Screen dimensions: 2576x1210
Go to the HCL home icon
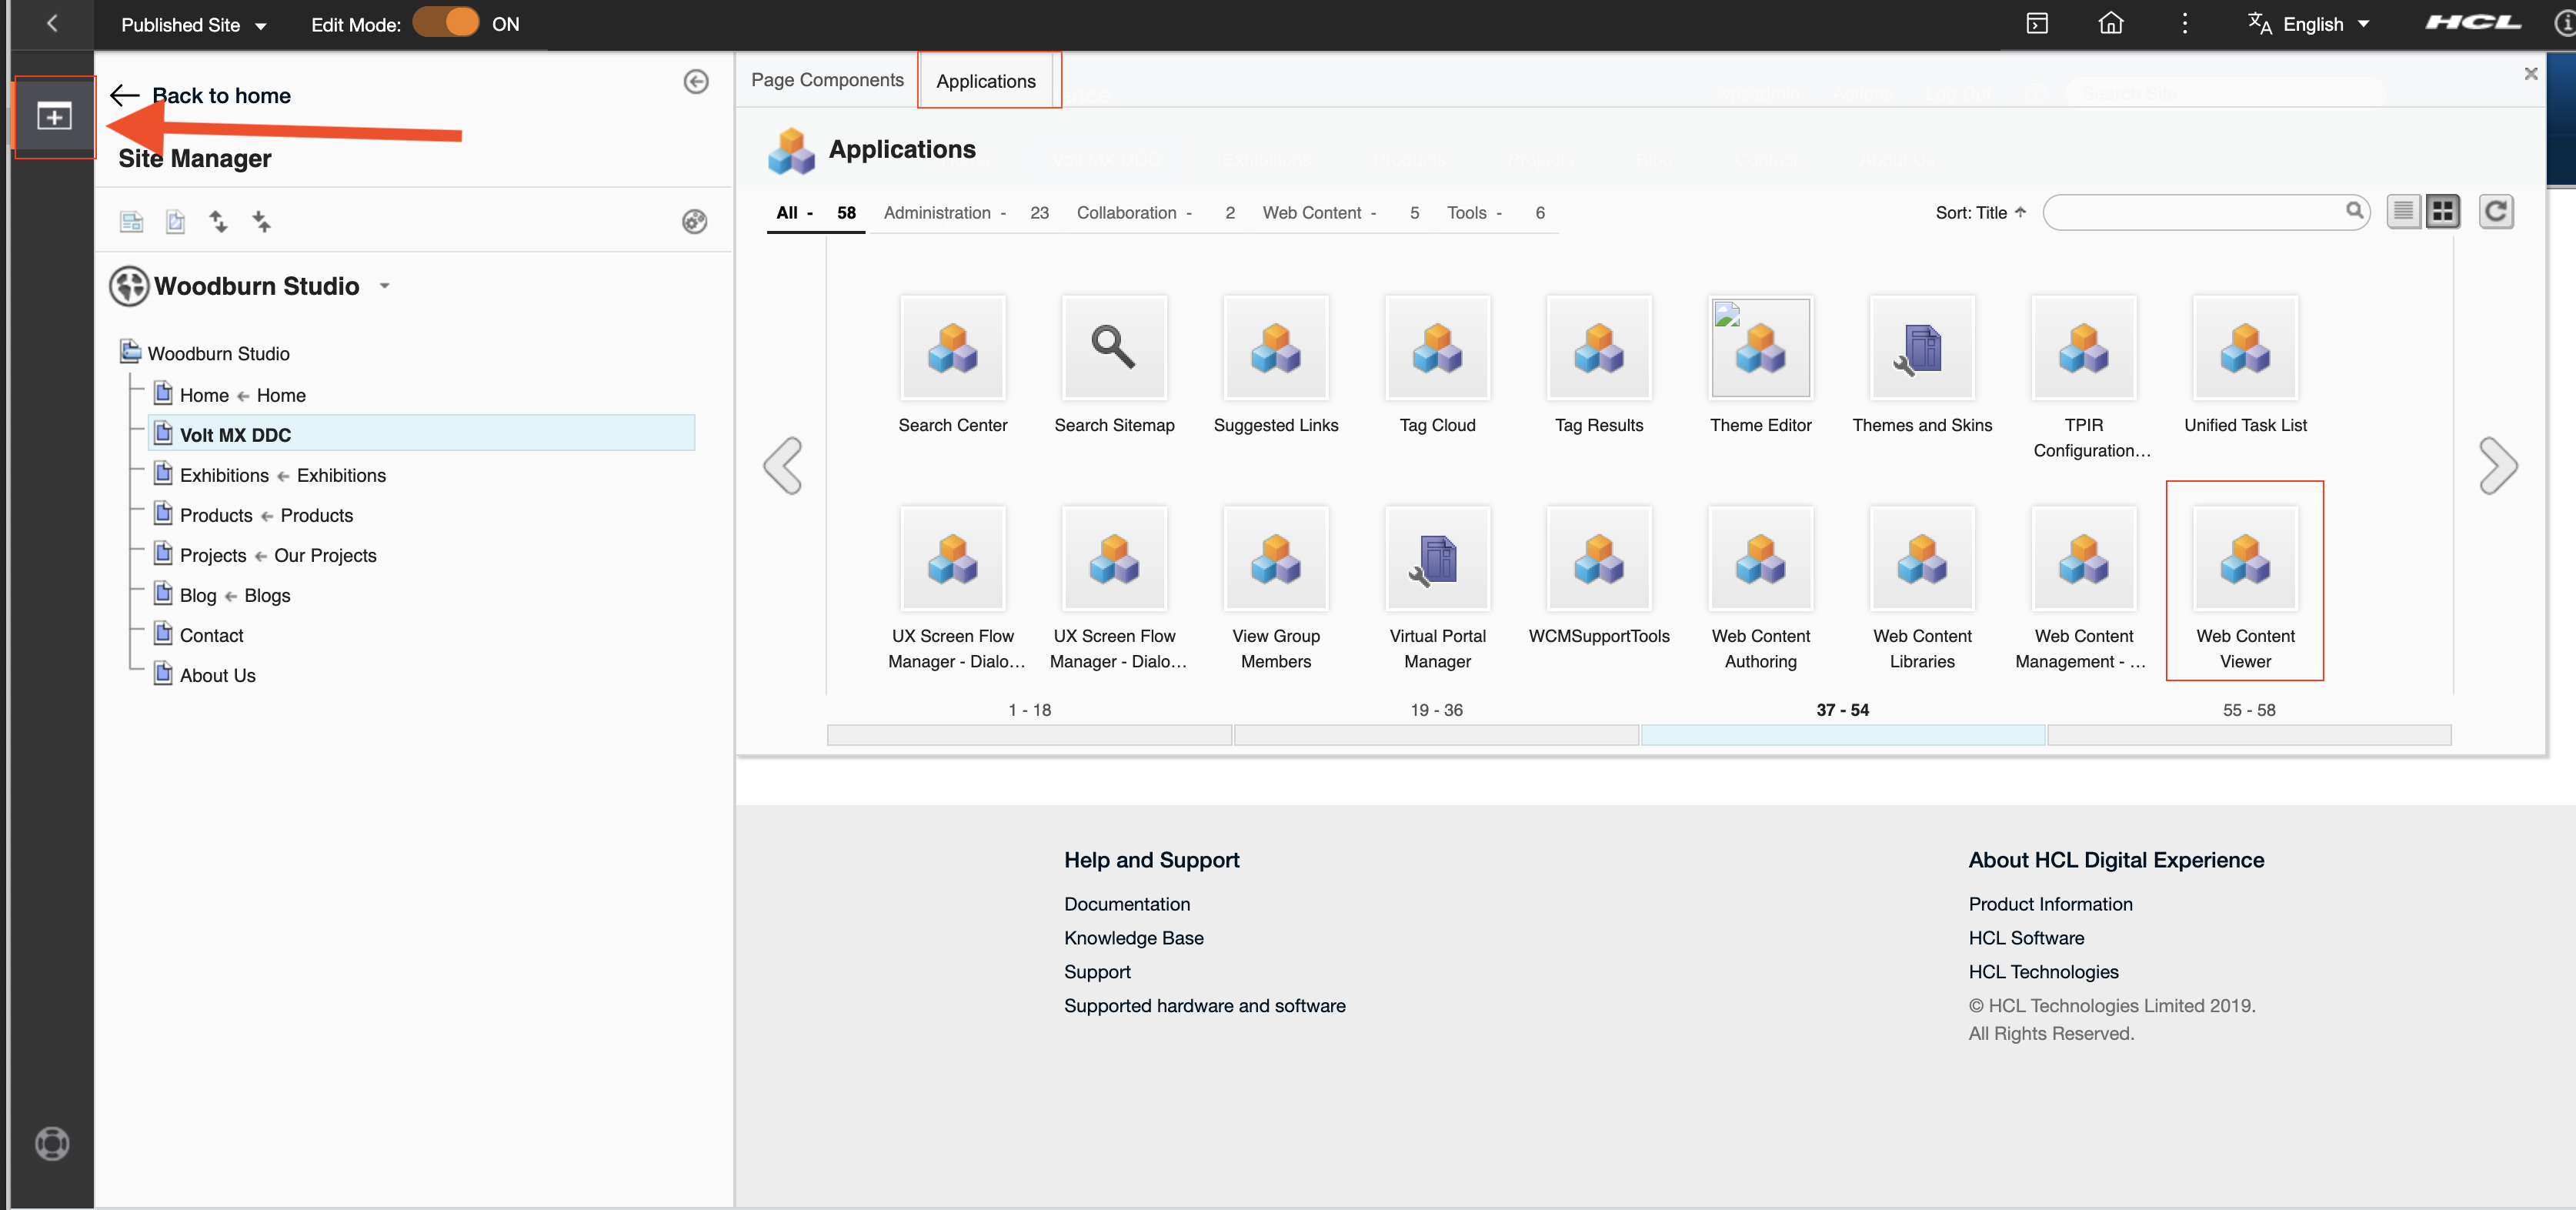pyautogui.click(x=2110, y=24)
